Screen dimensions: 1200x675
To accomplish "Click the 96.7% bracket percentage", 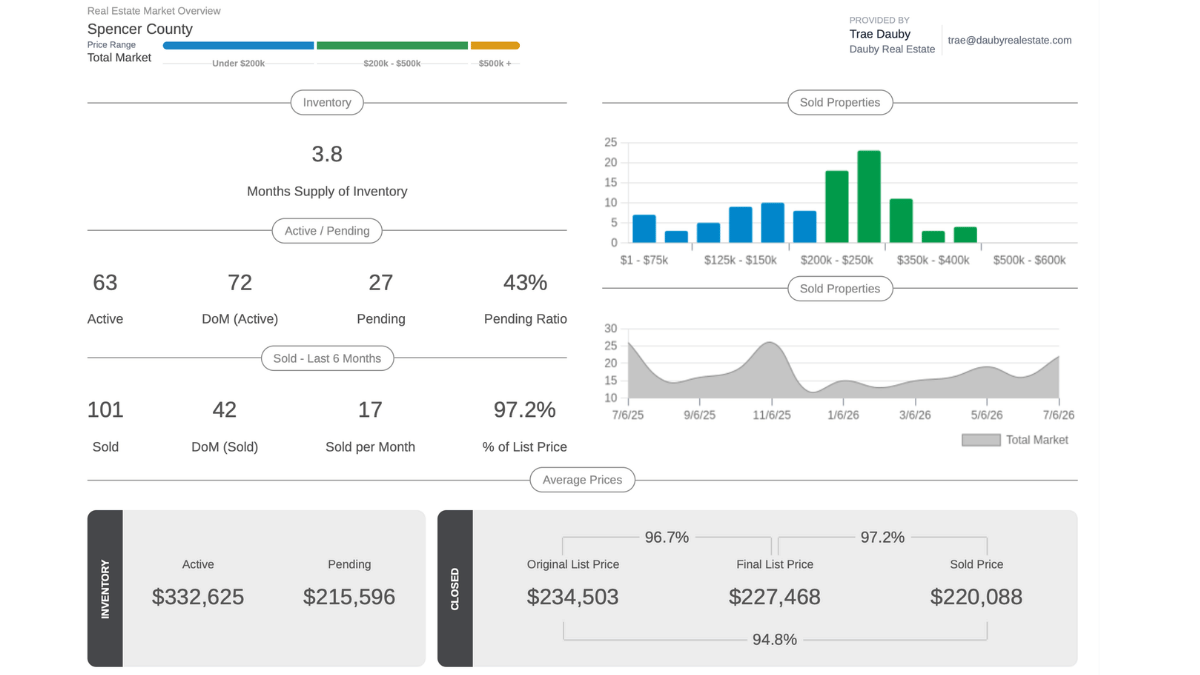I will pyautogui.click(x=667, y=537).
